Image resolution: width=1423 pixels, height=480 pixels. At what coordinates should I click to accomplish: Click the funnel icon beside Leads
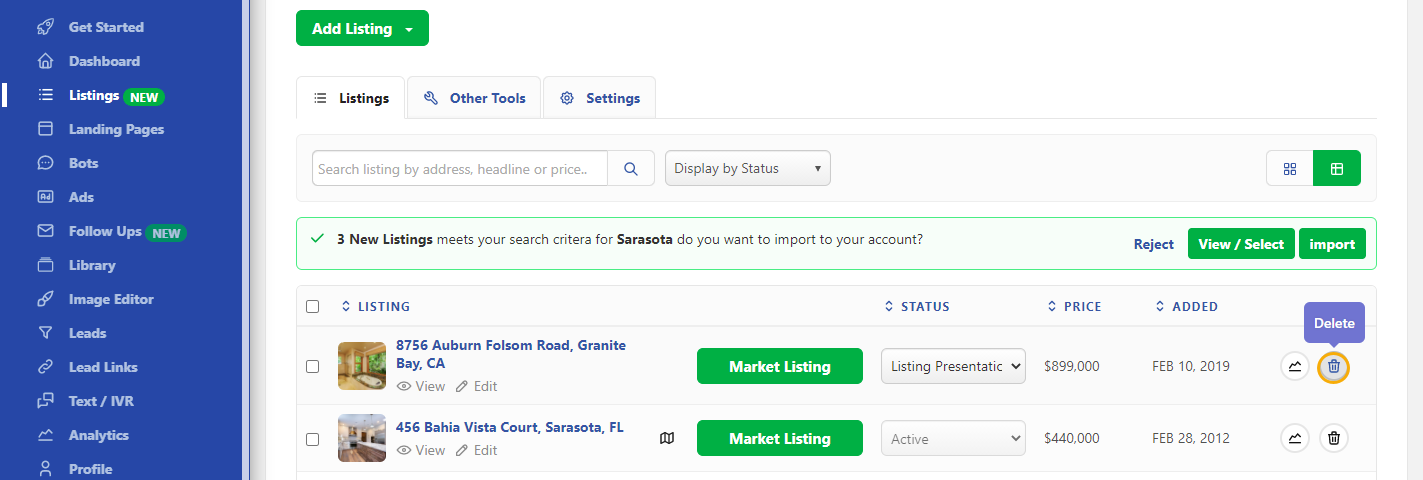(45, 333)
